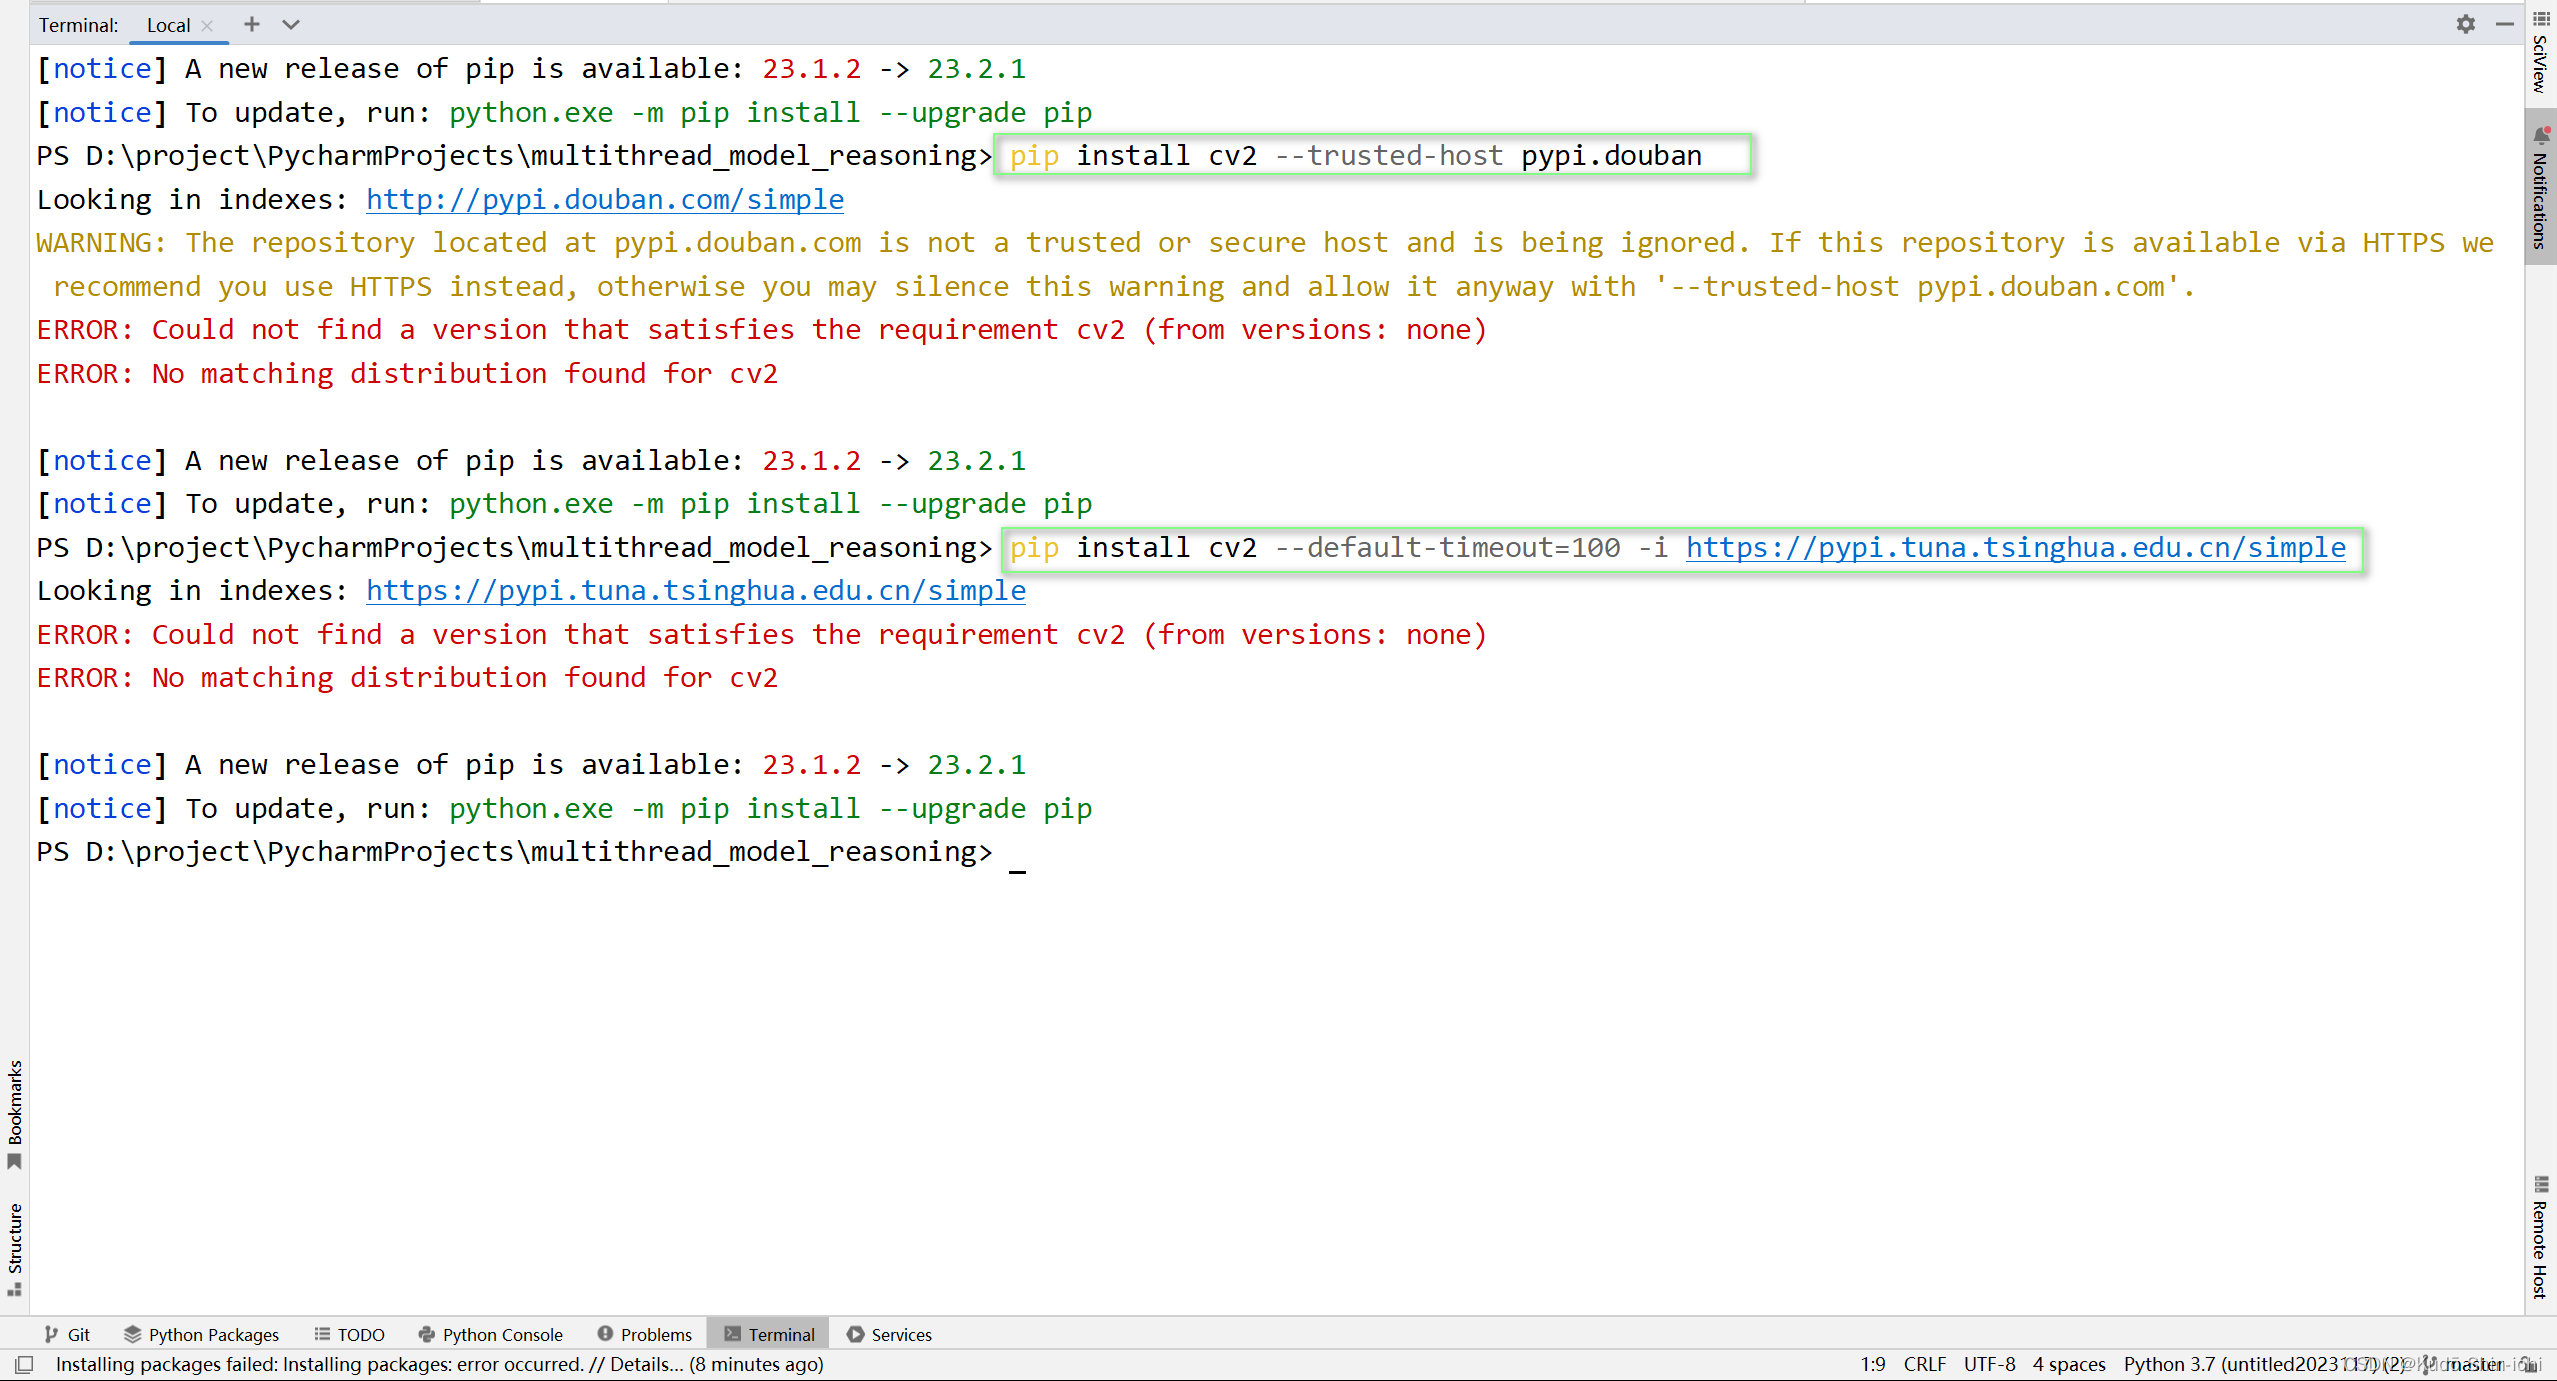Open the tsinghua URL in the pip install command
Image resolution: width=2557 pixels, height=1381 pixels.
[x=2016, y=547]
